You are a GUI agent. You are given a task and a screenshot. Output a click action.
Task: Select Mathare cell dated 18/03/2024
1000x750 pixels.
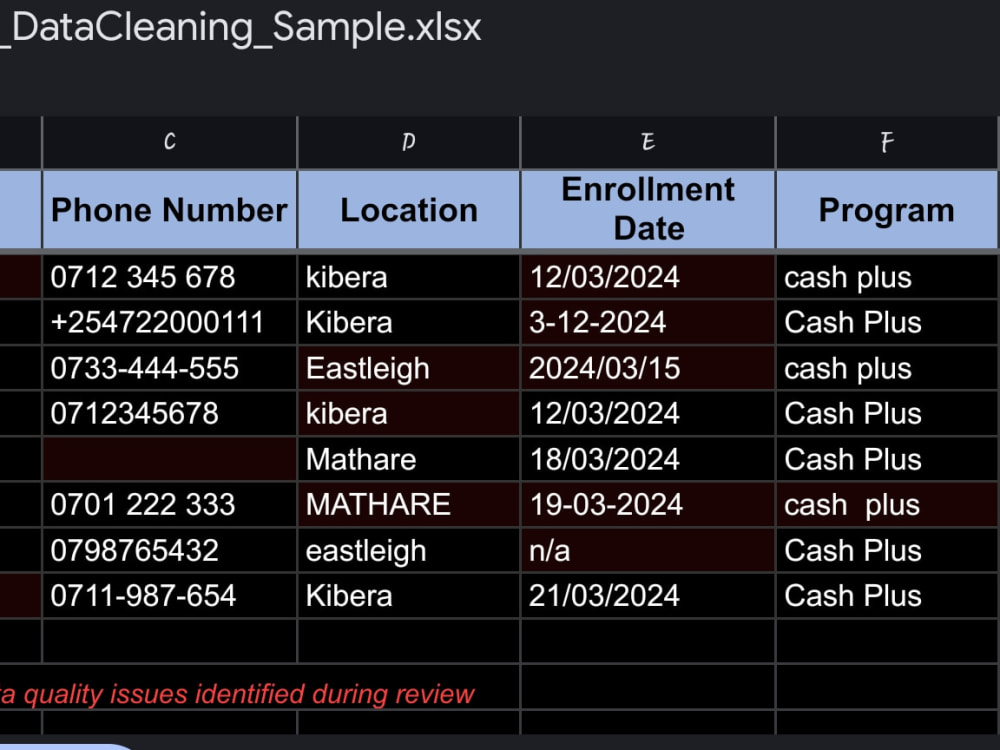coord(409,459)
